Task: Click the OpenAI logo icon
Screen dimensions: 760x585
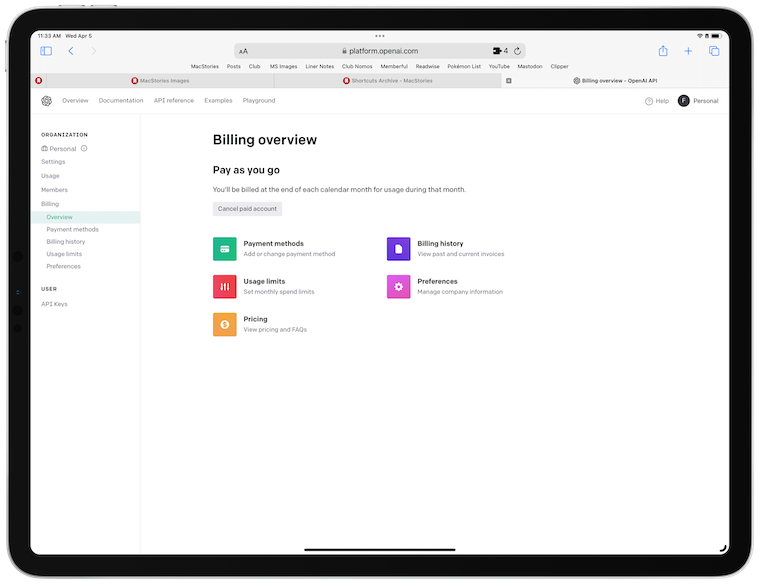Action: point(47,101)
